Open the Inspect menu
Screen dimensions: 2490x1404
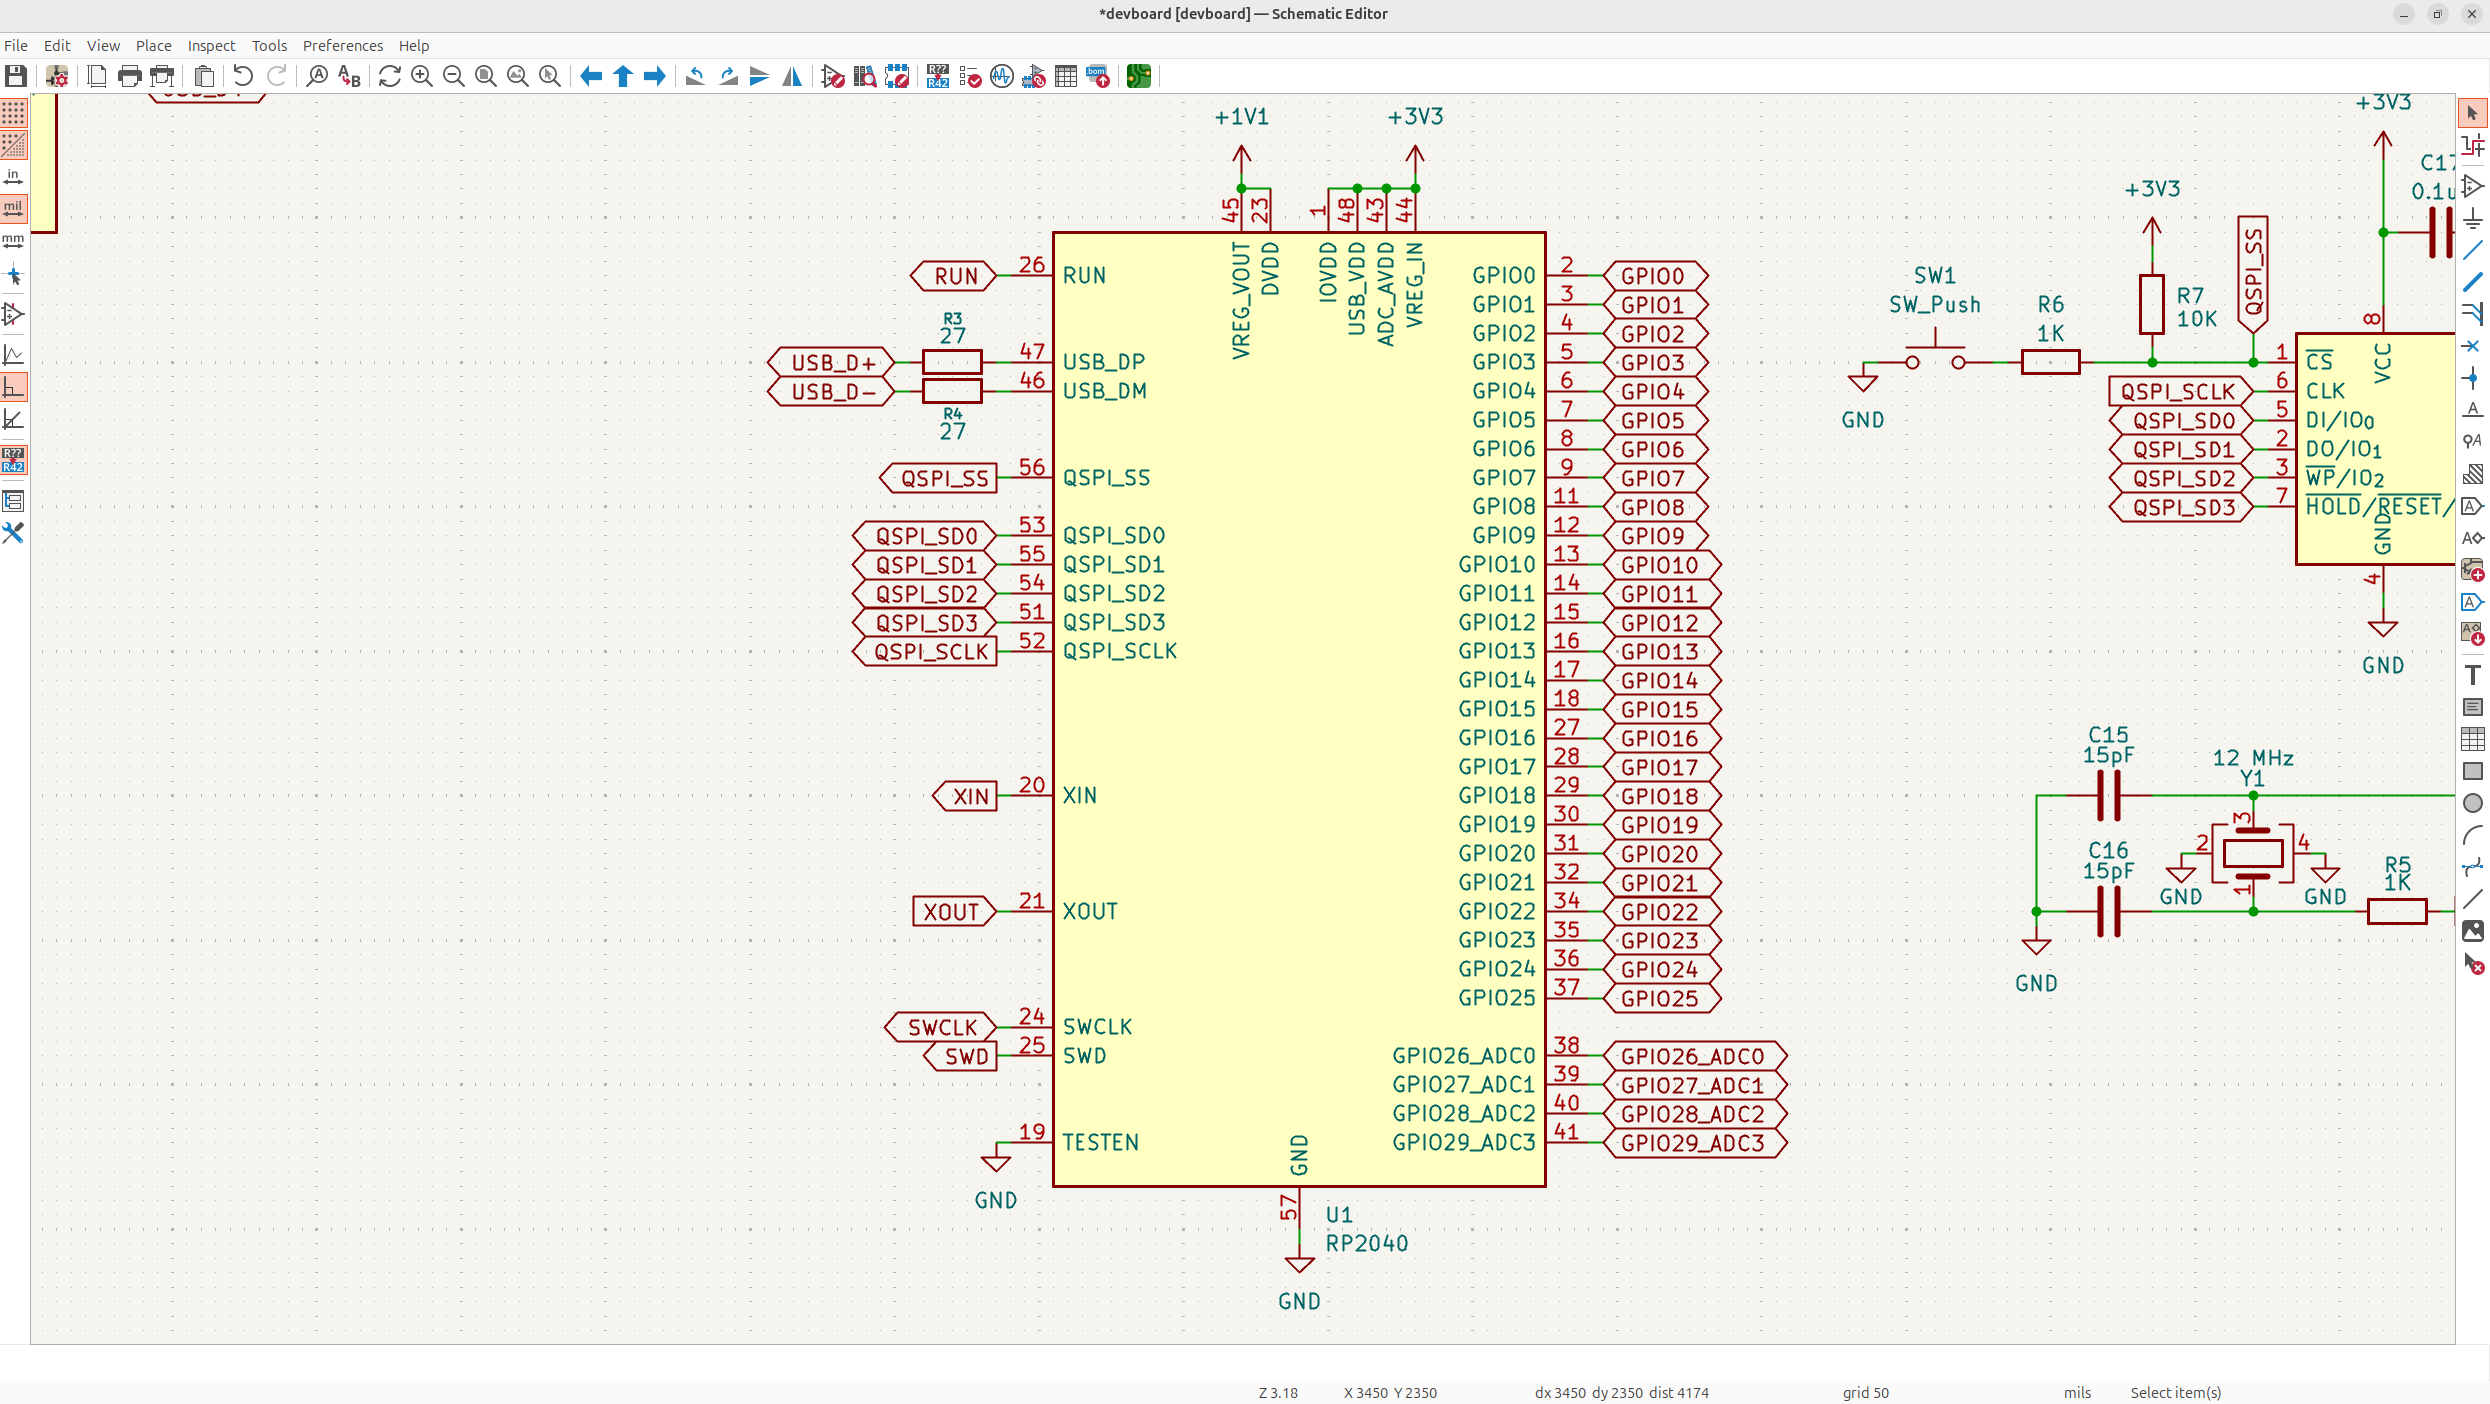click(211, 46)
